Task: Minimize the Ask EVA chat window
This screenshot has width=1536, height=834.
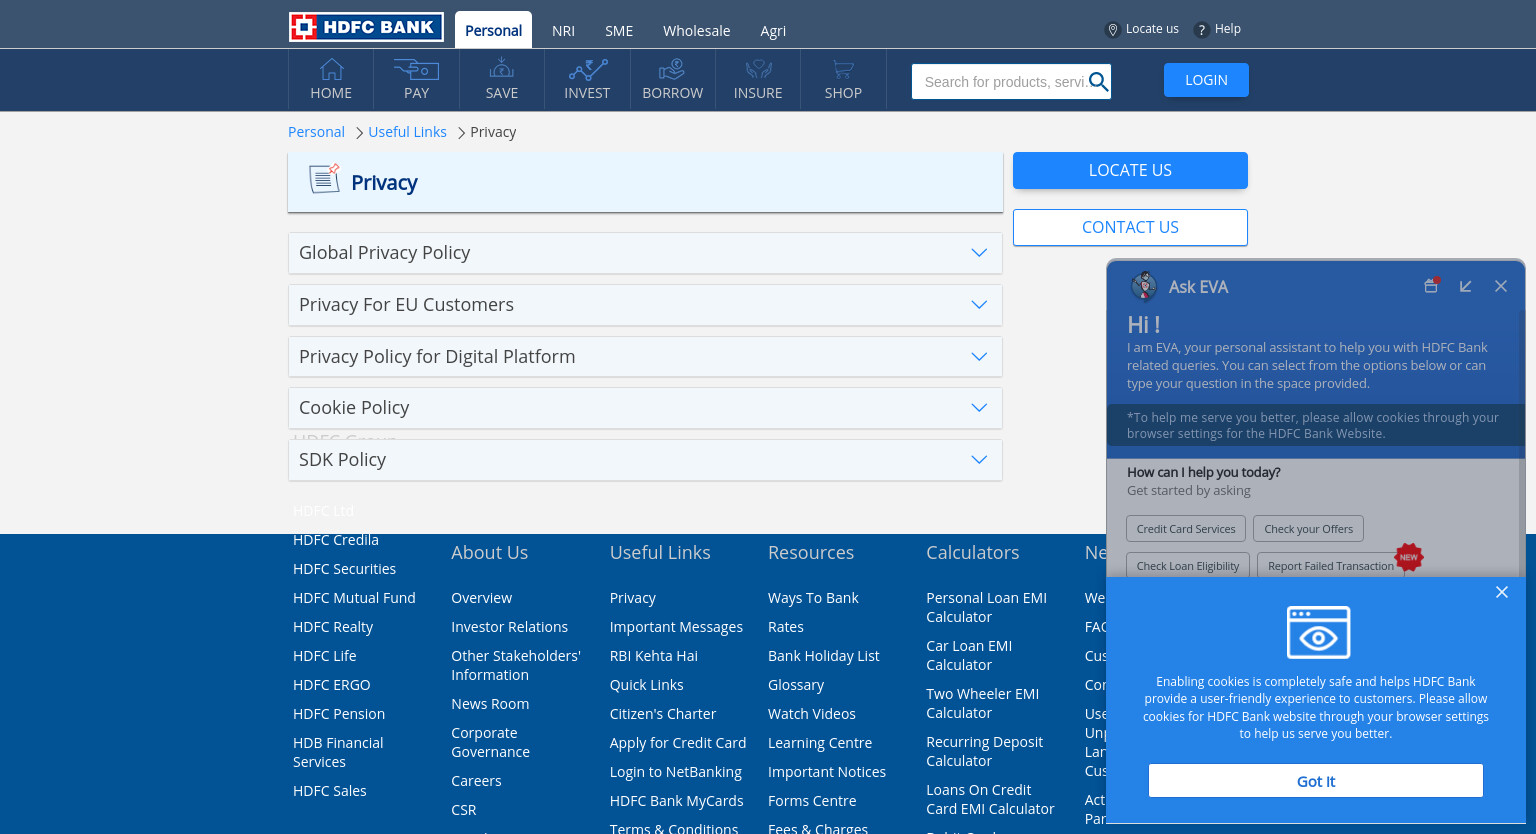Action: (x=1465, y=286)
